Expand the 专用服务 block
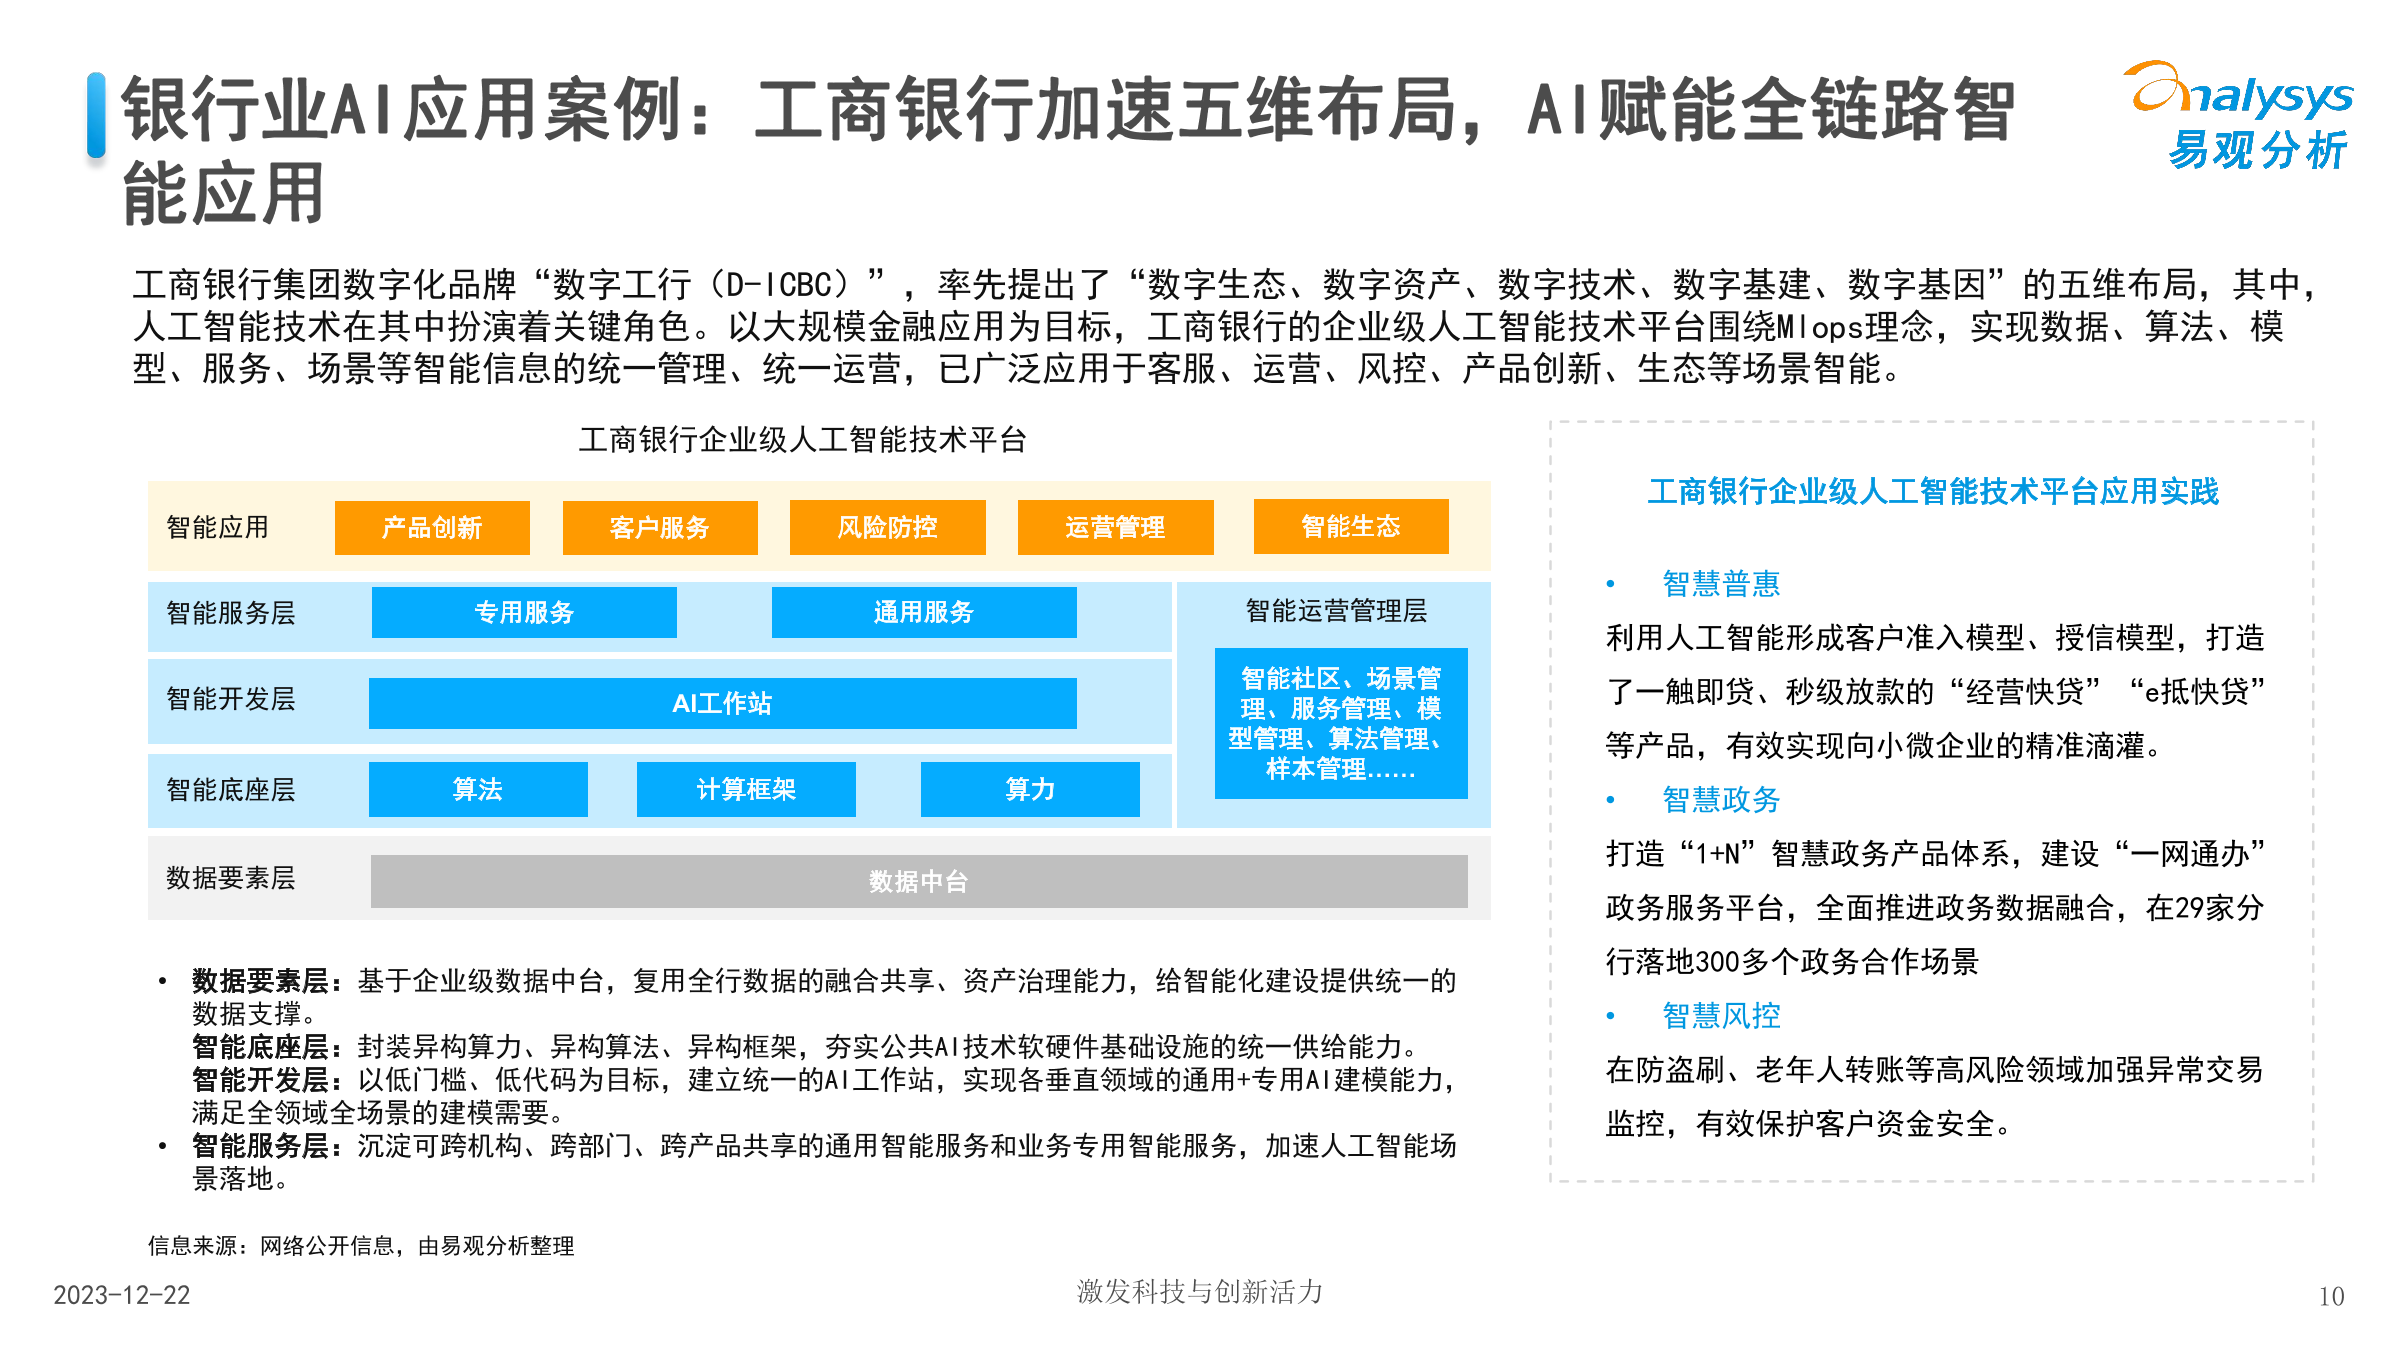Image resolution: width=2400 pixels, height=1350 pixels. coord(523,615)
